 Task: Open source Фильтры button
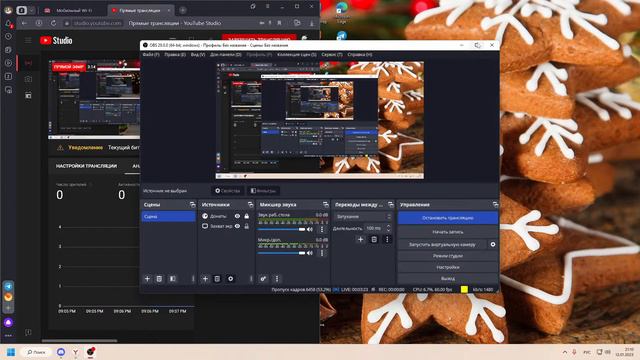click(263, 191)
